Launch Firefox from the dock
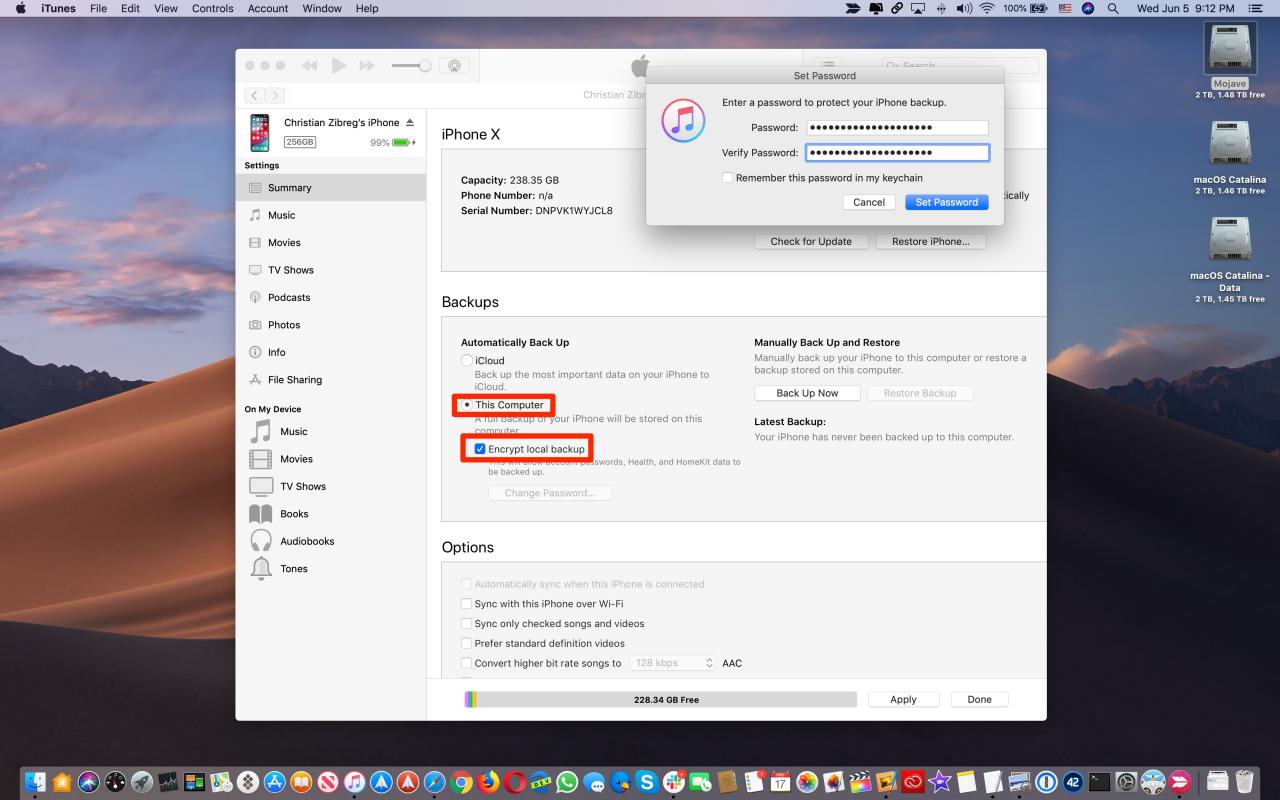 pyautogui.click(x=488, y=782)
